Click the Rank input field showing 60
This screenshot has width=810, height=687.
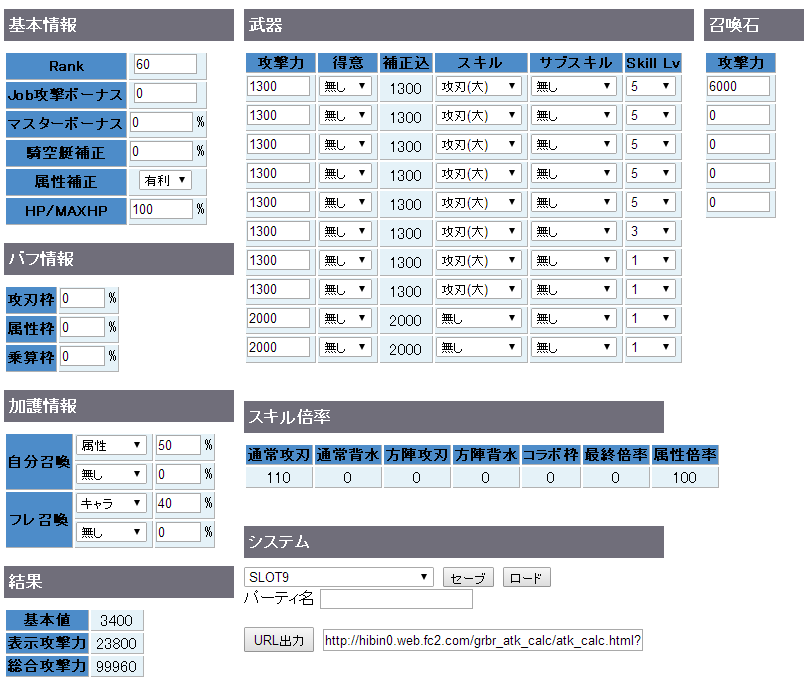165,64
